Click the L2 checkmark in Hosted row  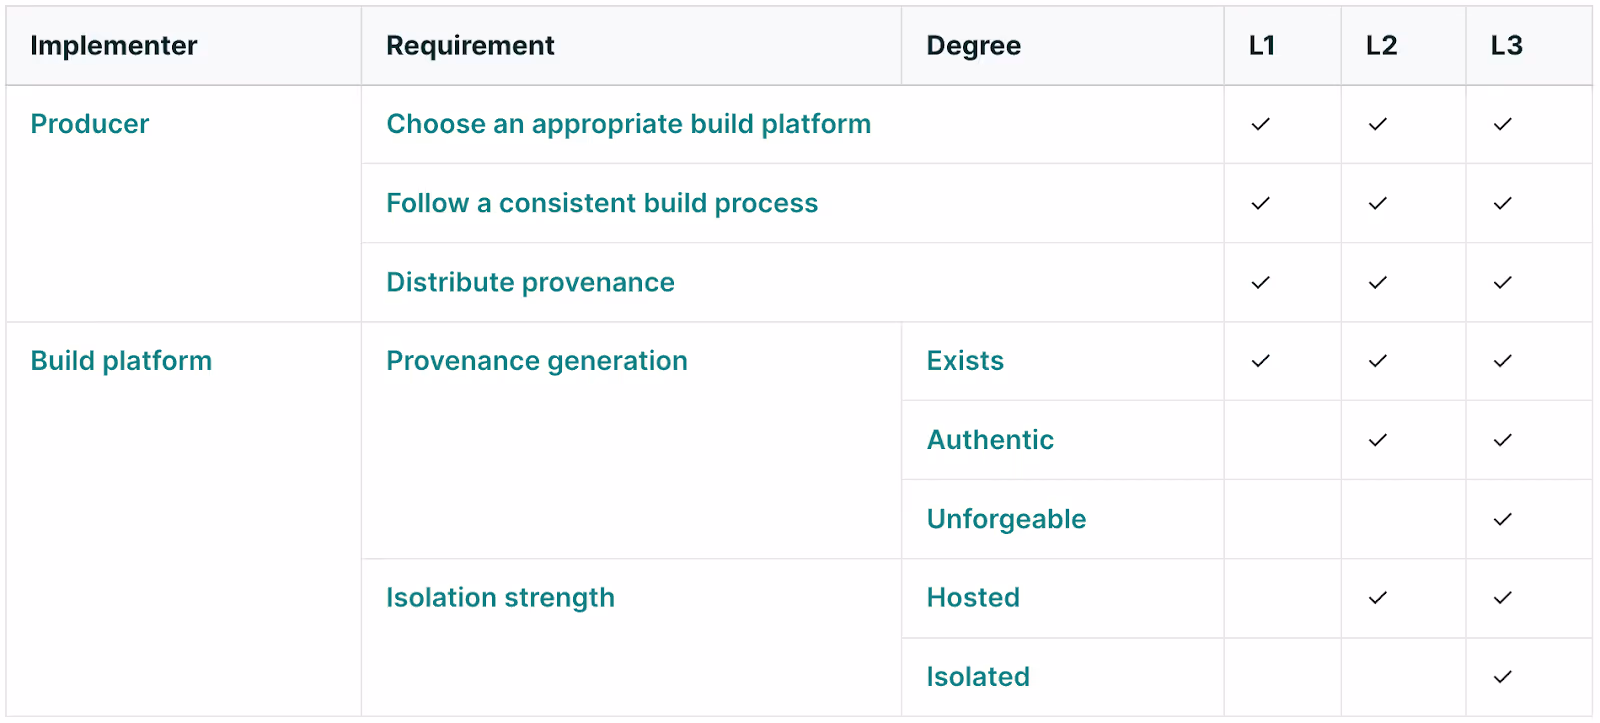[1378, 598]
